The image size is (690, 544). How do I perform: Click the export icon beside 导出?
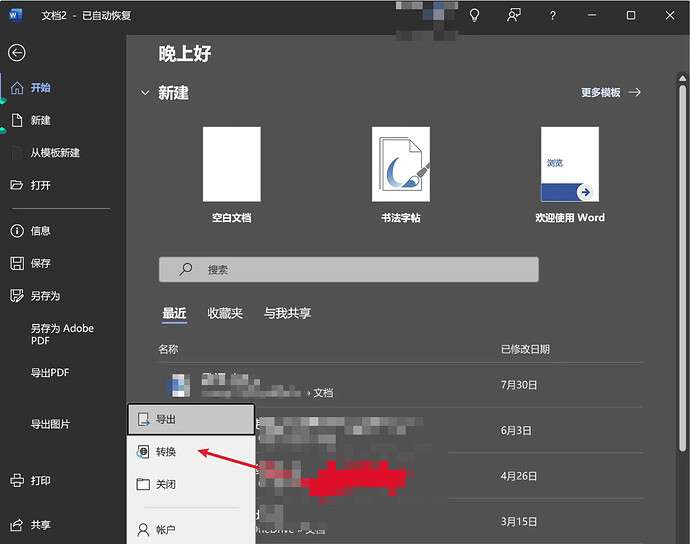[x=143, y=419]
